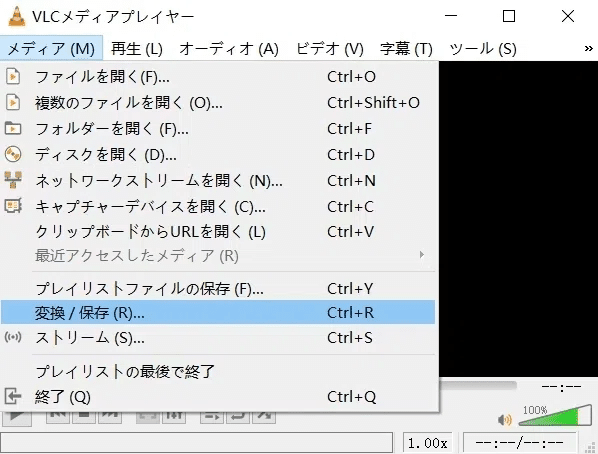Screen dimensions: 598x454
Task: Adjust the green volume slider
Action: (555, 416)
